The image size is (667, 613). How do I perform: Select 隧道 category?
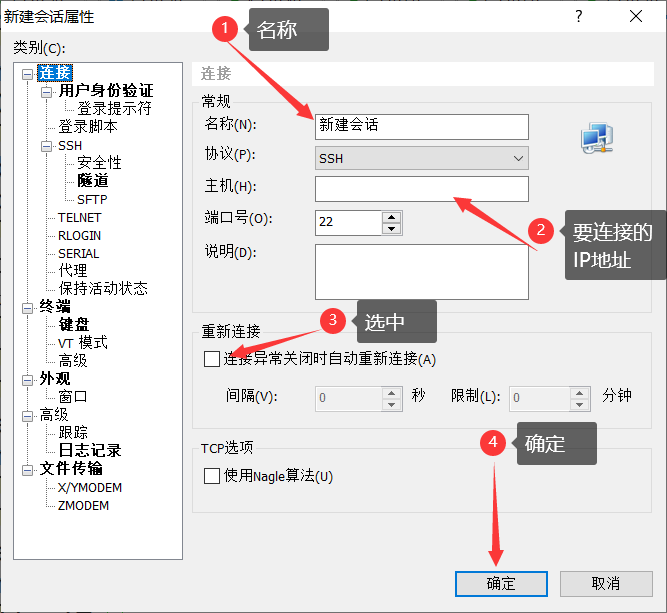pyautogui.click(x=92, y=180)
